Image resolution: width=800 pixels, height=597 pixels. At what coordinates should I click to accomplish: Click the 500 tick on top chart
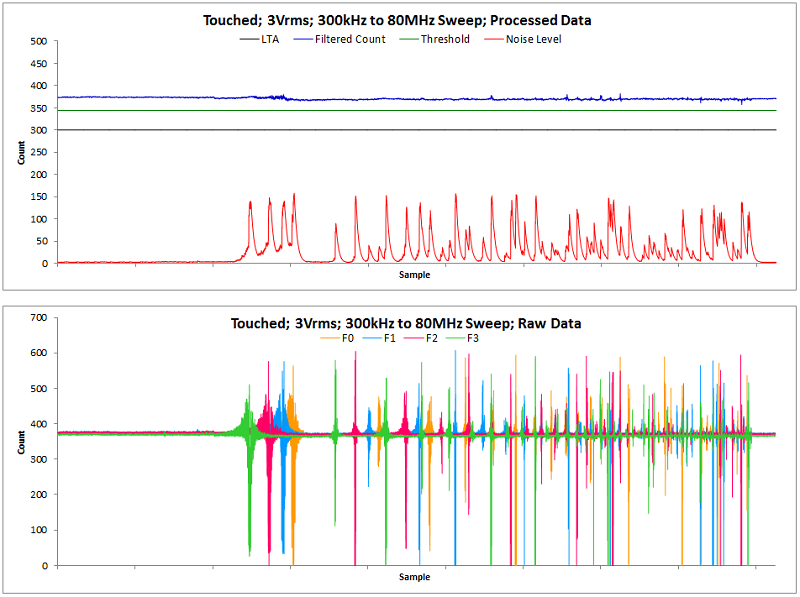point(39,41)
